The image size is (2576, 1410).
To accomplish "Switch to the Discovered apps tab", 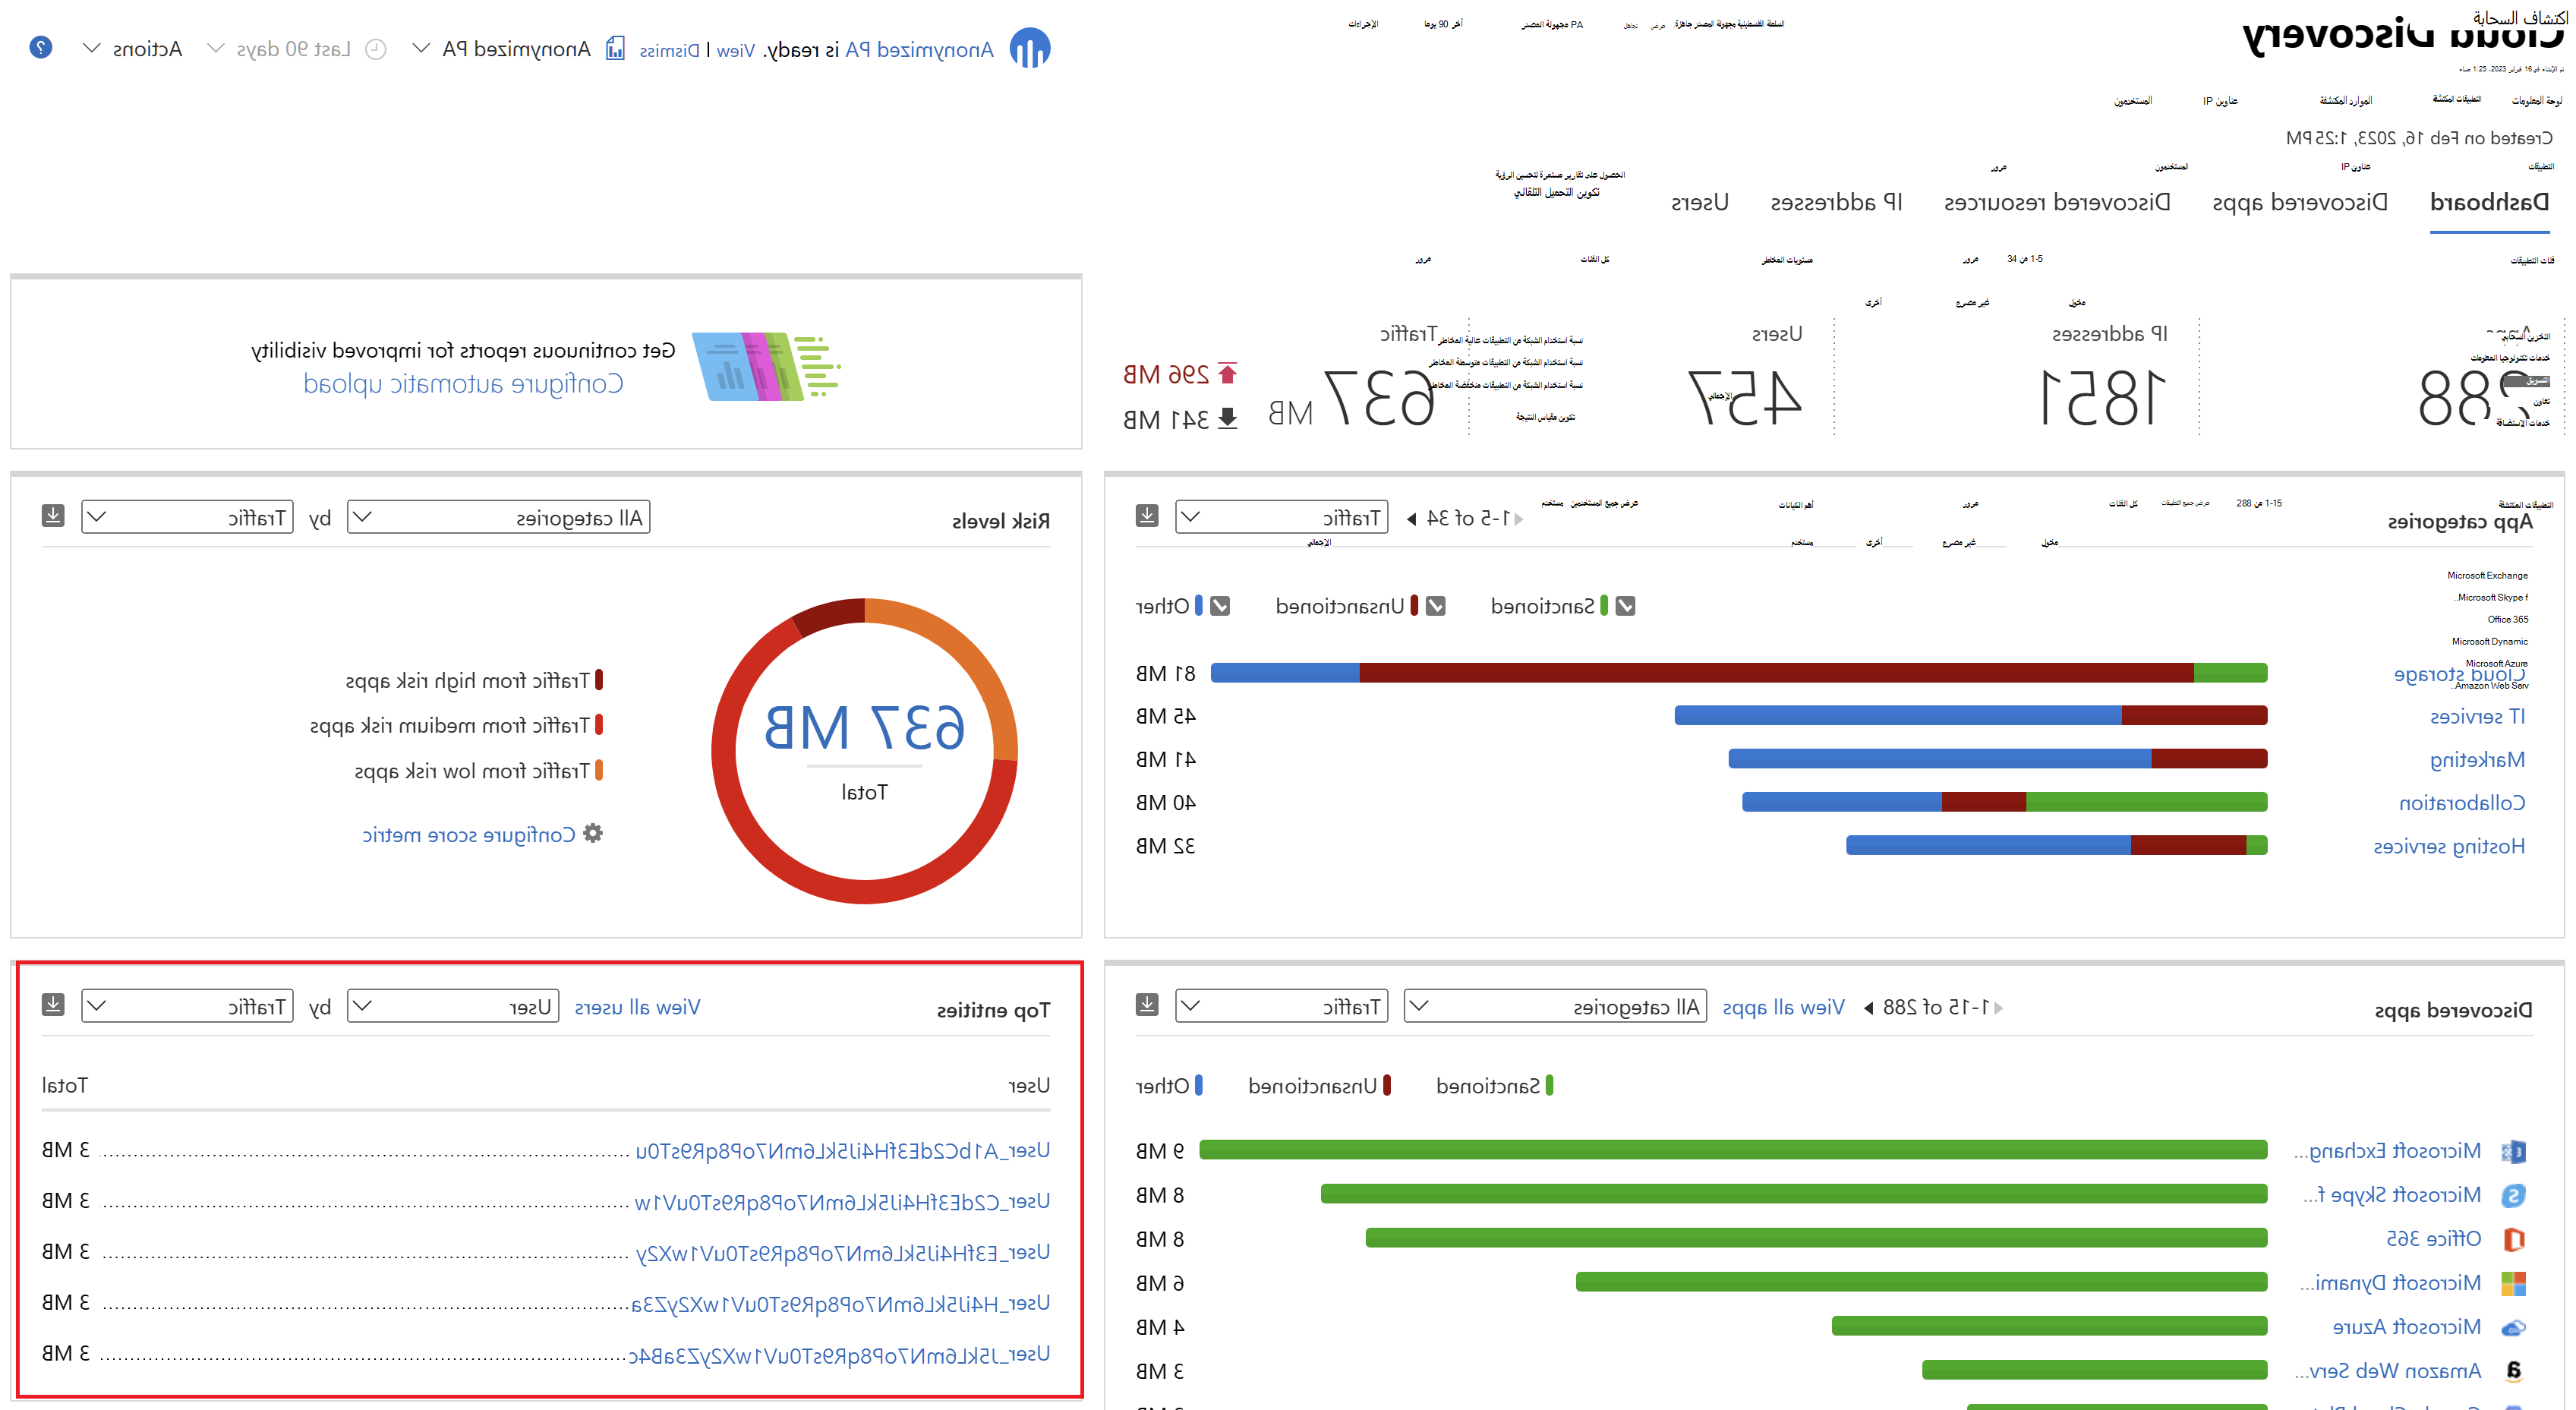I will tap(2299, 203).
